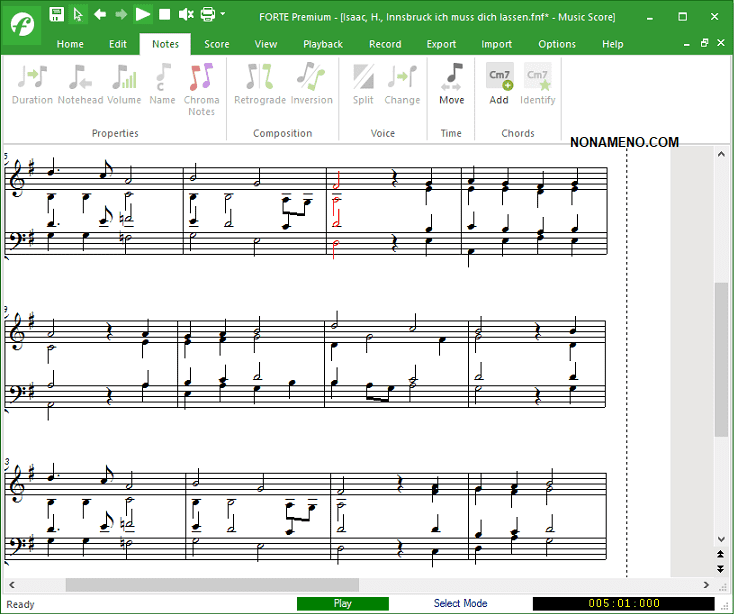
Task: Switch to the Playback tab
Action: tap(323, 44)
